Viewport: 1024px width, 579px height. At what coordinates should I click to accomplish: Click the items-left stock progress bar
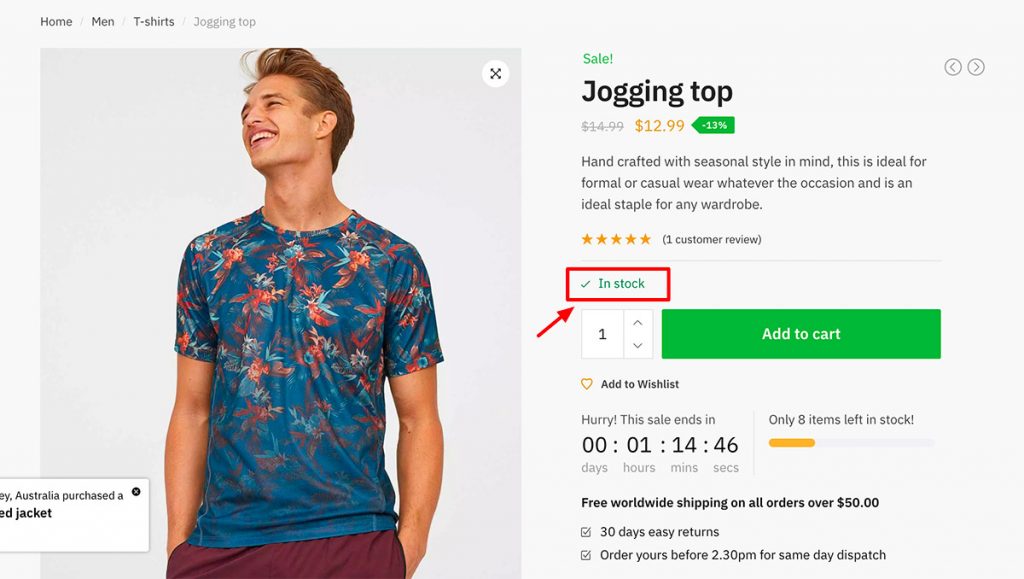(851, 441)
